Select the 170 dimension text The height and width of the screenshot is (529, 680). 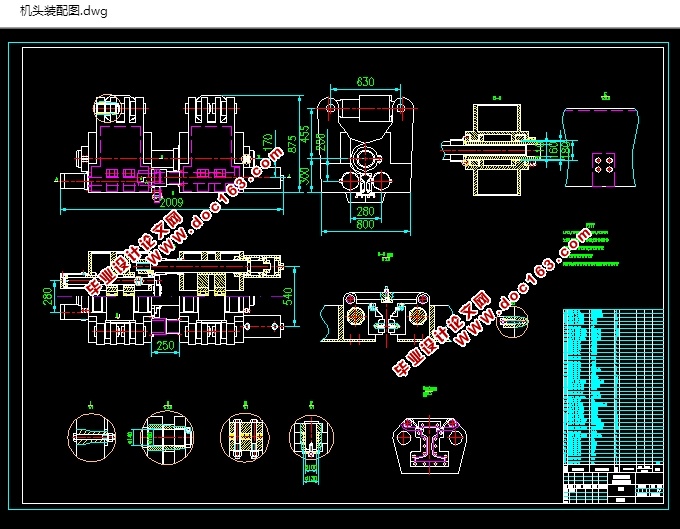tap(268, 142)
